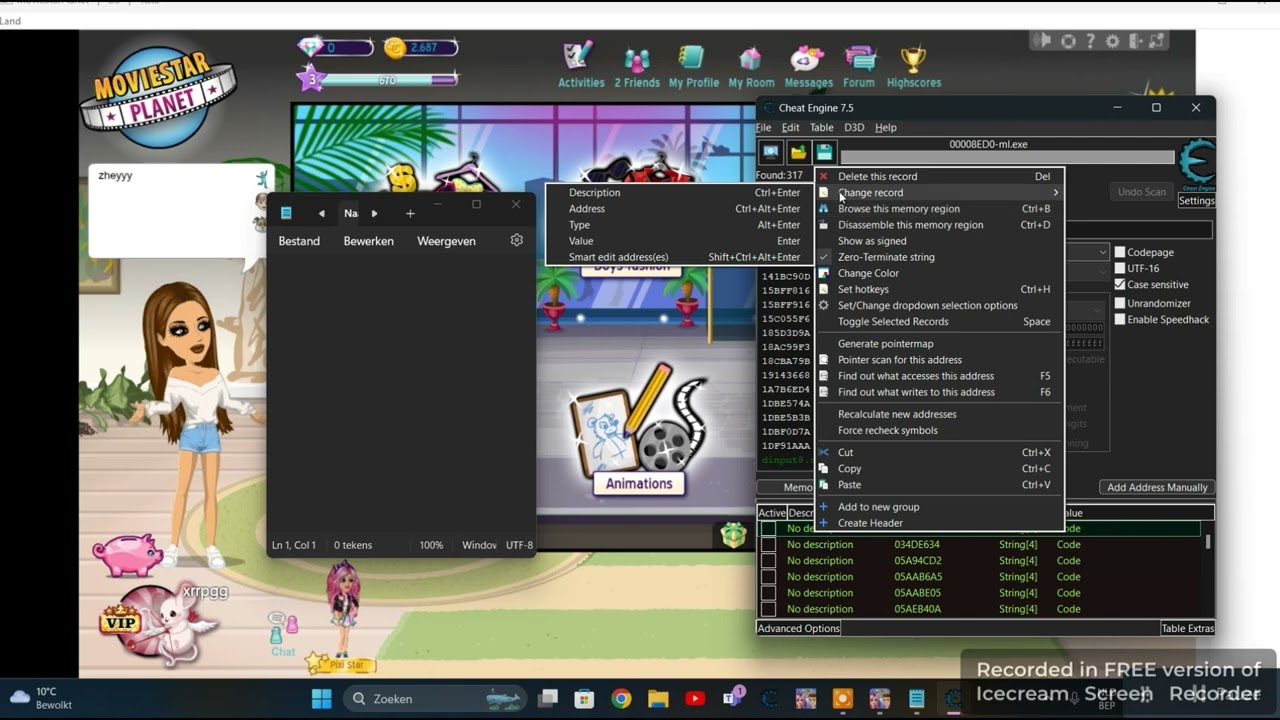This screenshot has height=720, width=1280.
Task: Choose Add to new group
Action: tap(939, 507)
